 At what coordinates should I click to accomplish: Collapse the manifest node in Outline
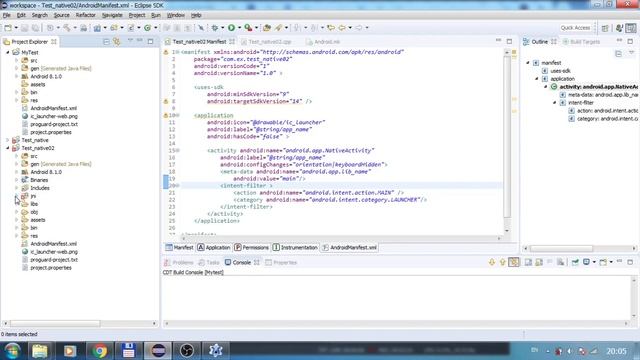528,63
